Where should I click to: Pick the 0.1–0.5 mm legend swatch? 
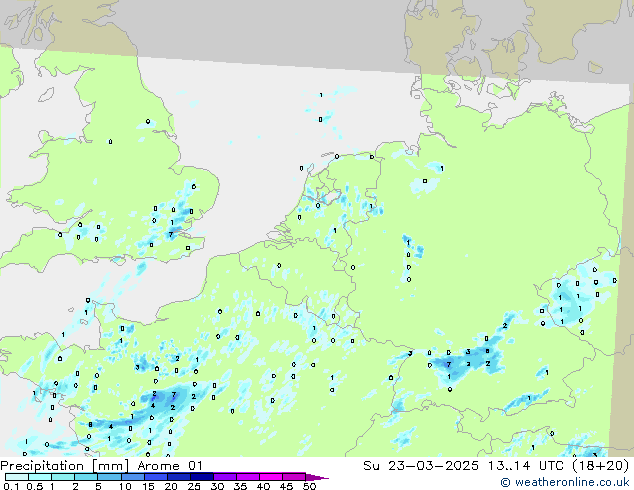(x=17, y=477)
